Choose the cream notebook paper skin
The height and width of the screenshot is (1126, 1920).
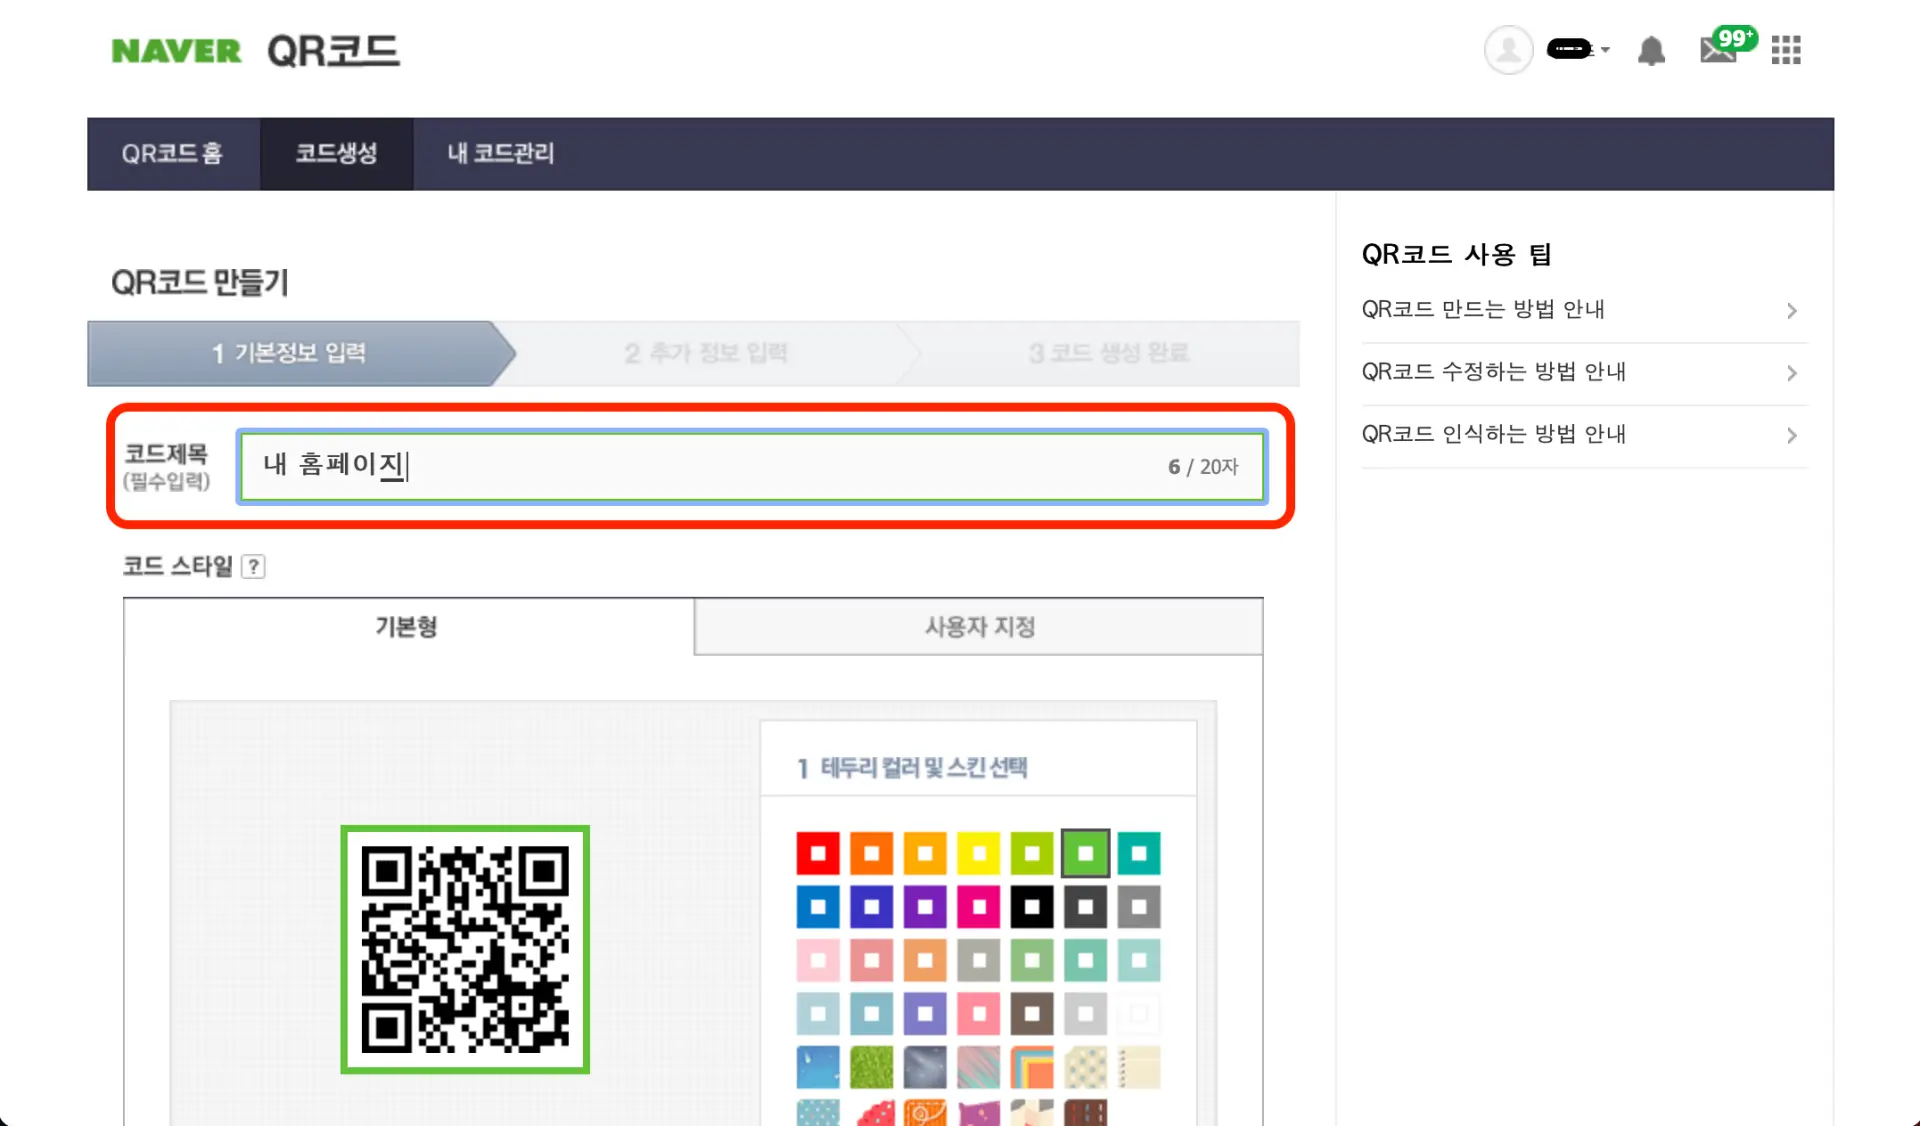pyautogui.click(x=1139, y=1068)
